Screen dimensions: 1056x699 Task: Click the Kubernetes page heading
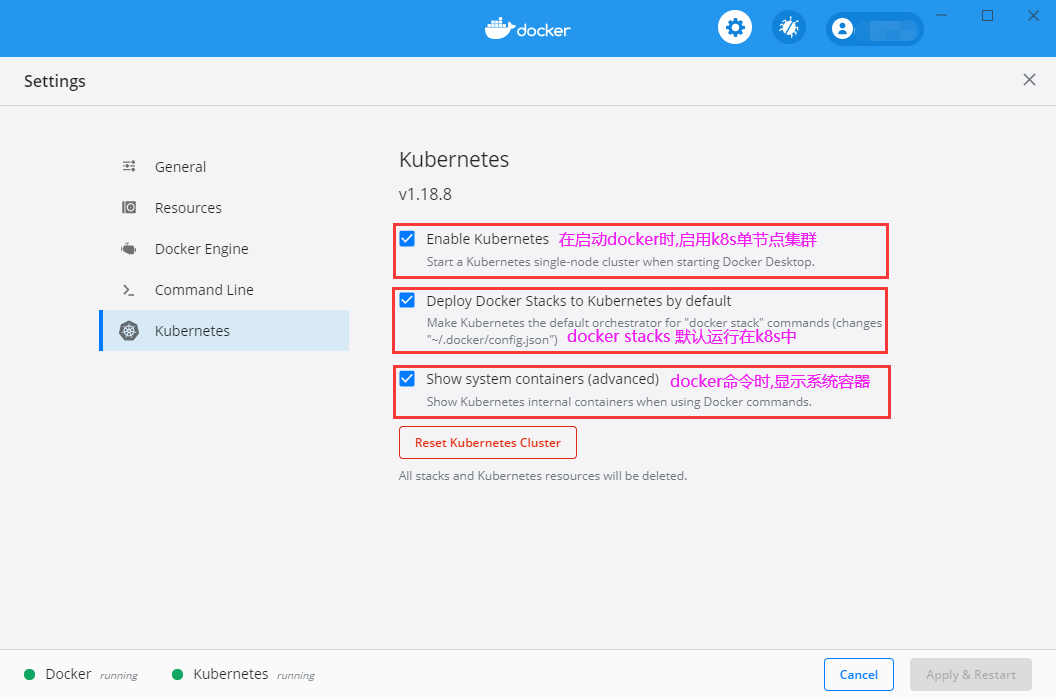(454, 160)
